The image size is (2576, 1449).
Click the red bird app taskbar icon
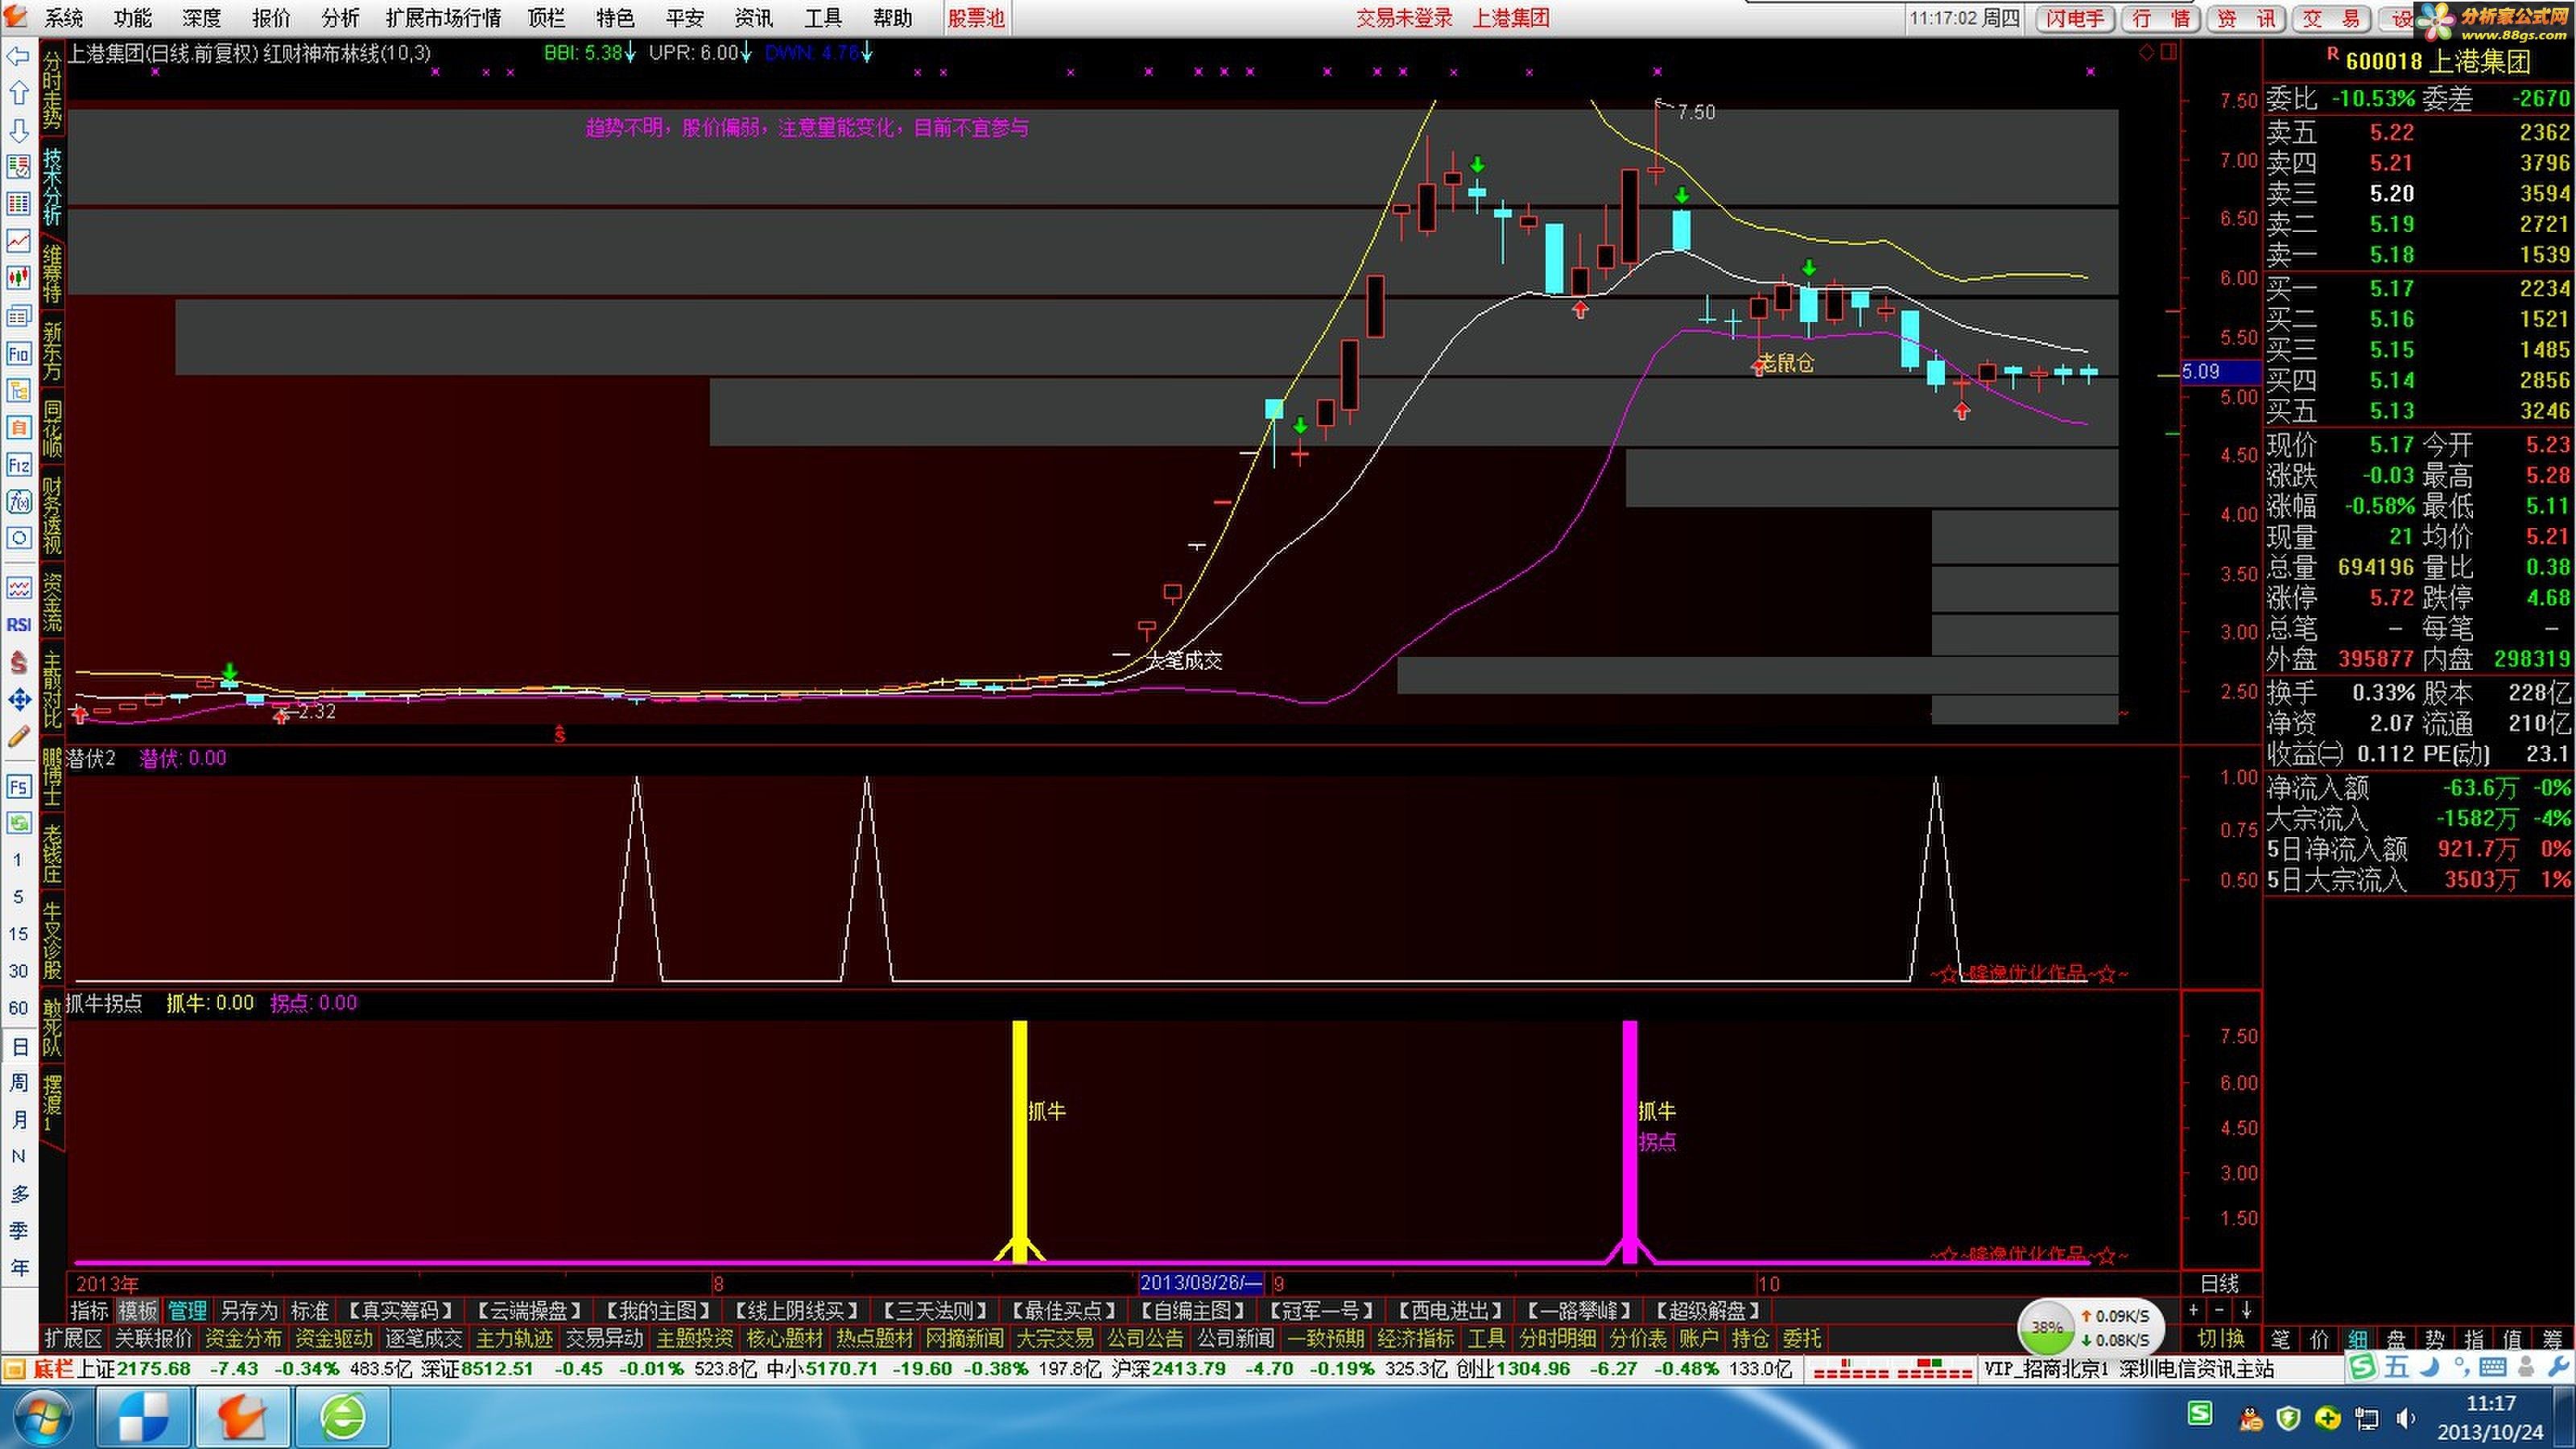241,1417
